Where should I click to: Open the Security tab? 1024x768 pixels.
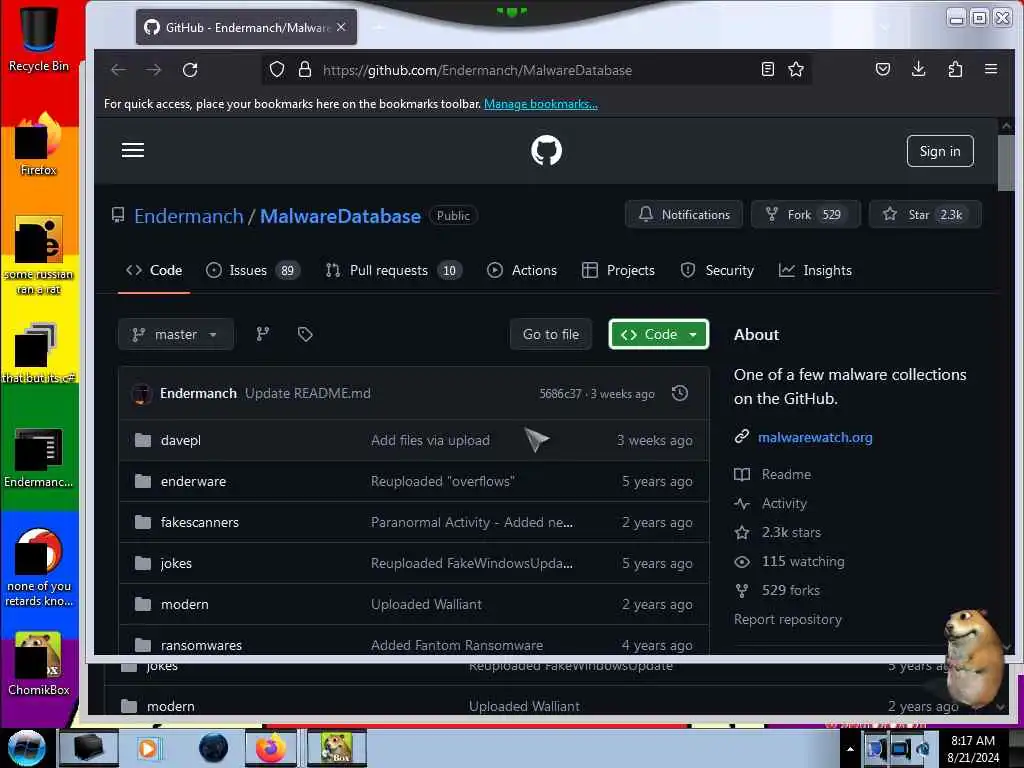point(717,270)
